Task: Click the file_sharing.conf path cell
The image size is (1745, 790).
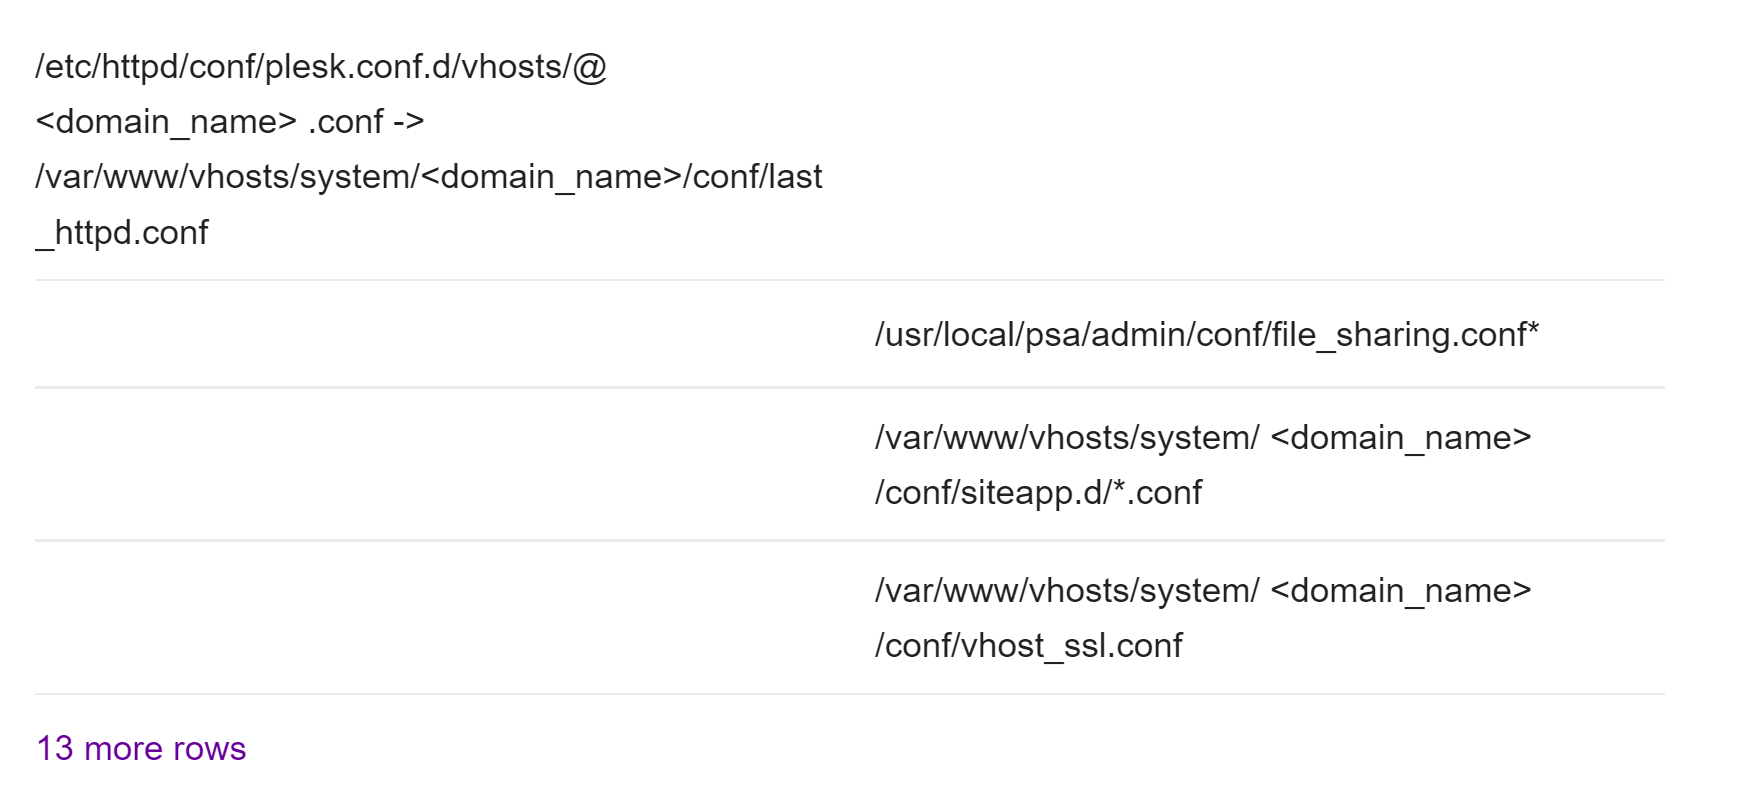Action: click(1205, 335)
